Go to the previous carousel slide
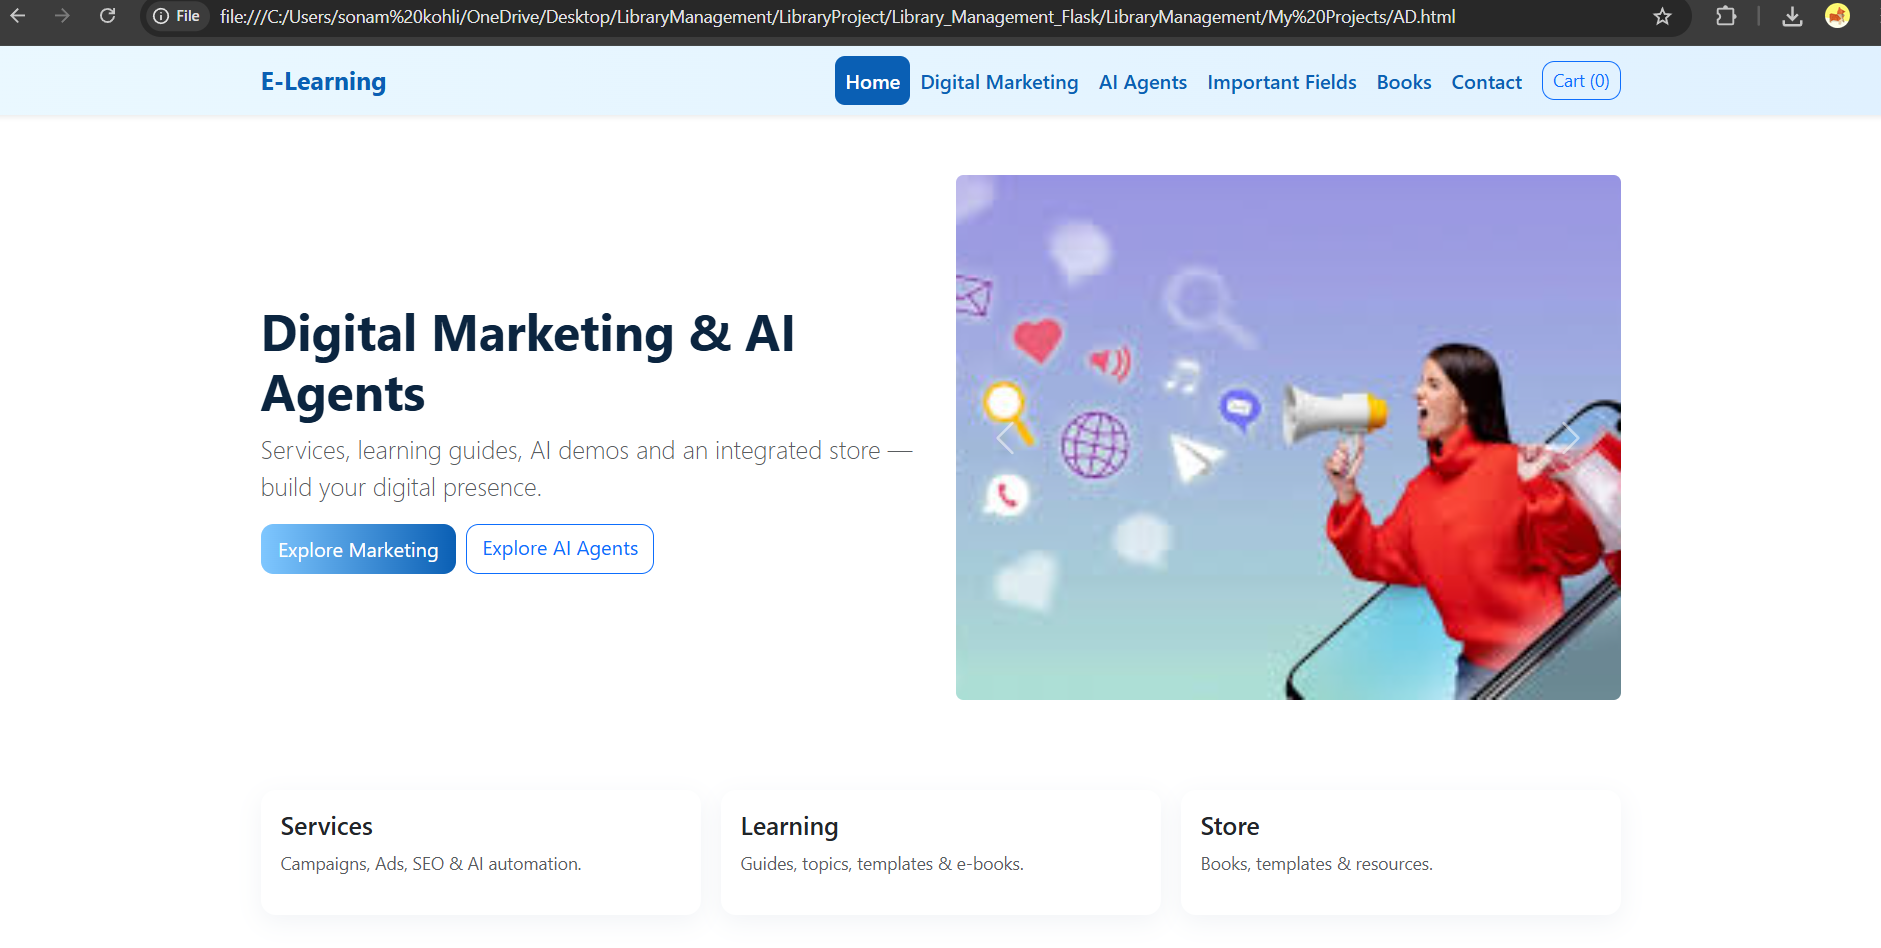Screen dimensions: 1881x948 point(1005,438)
